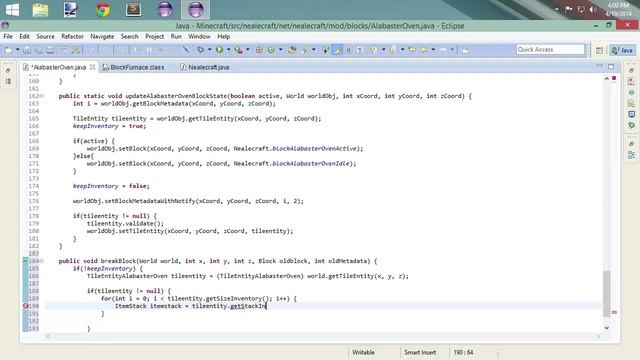Open the New file dropdown arrow
This screenshot has height=360, width=640.
point(17,50)
